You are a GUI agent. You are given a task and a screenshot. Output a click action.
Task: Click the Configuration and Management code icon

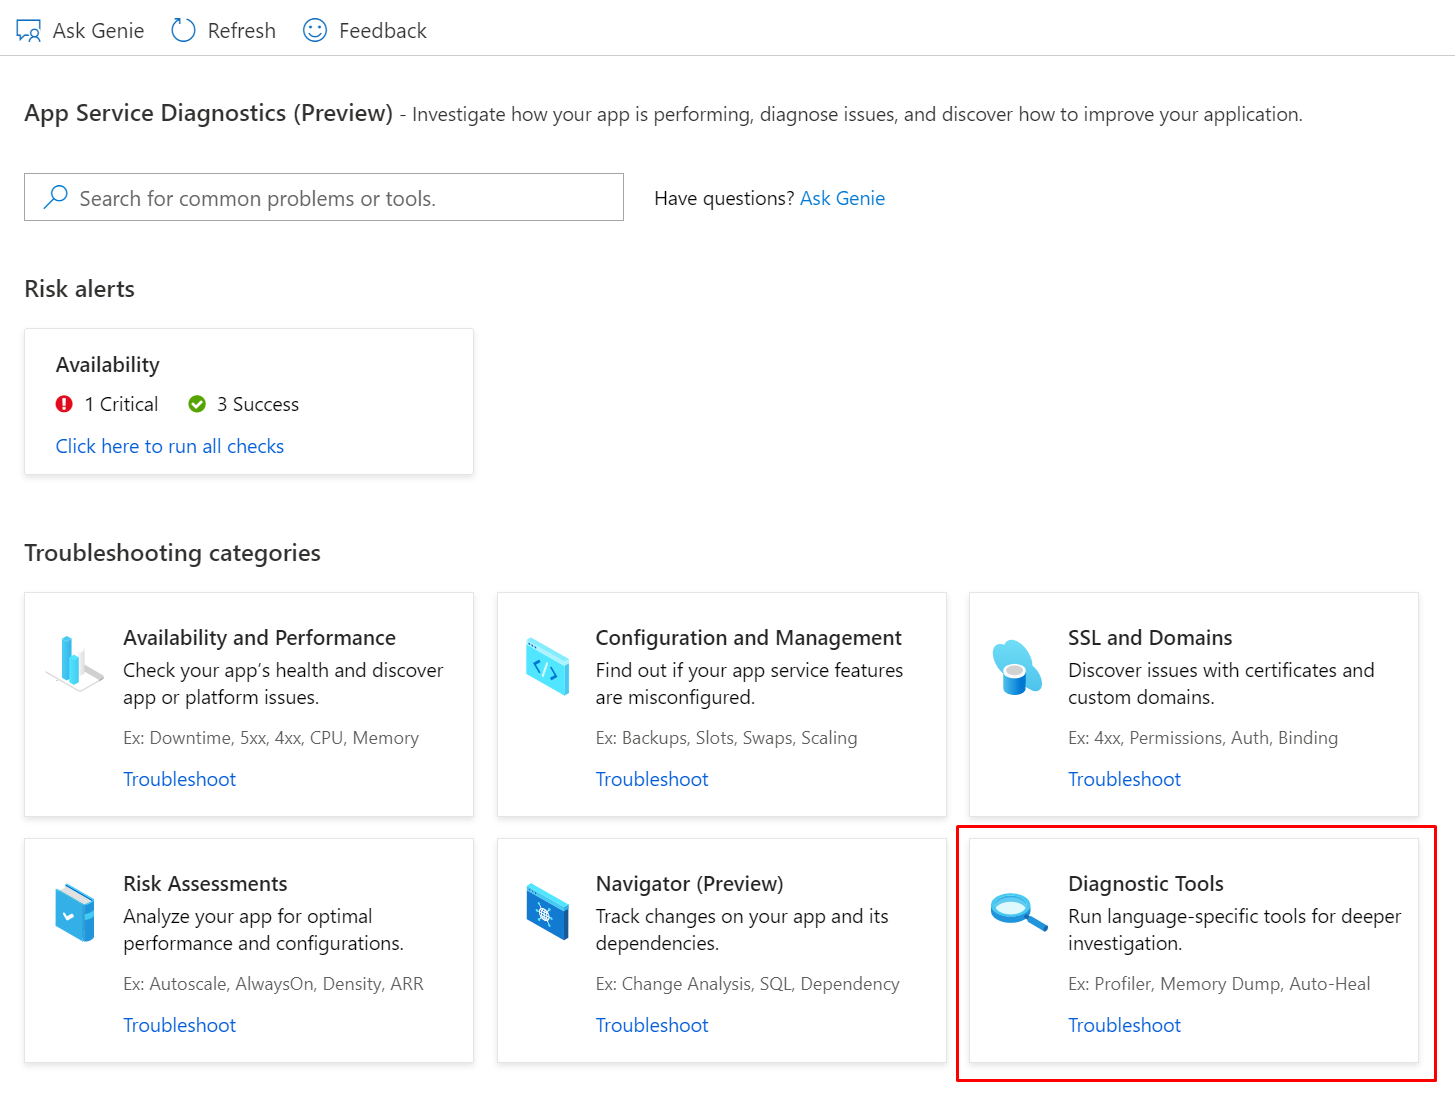pyautogui.click(x=547, y=666)
